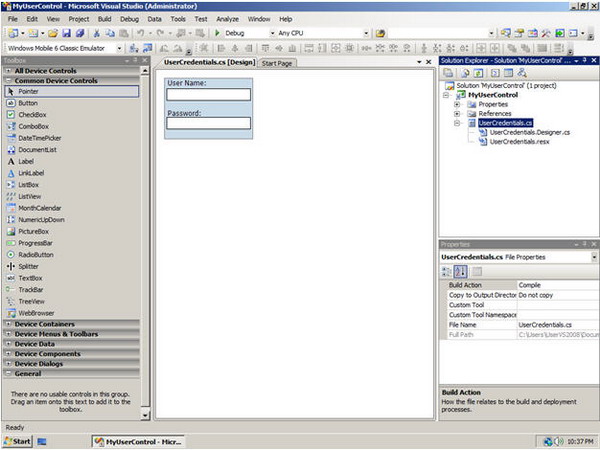Click the Connect to Device toolbar icon
Image resolution: width=600 pixels, height=450 pixels.
[x=134, y=48]
